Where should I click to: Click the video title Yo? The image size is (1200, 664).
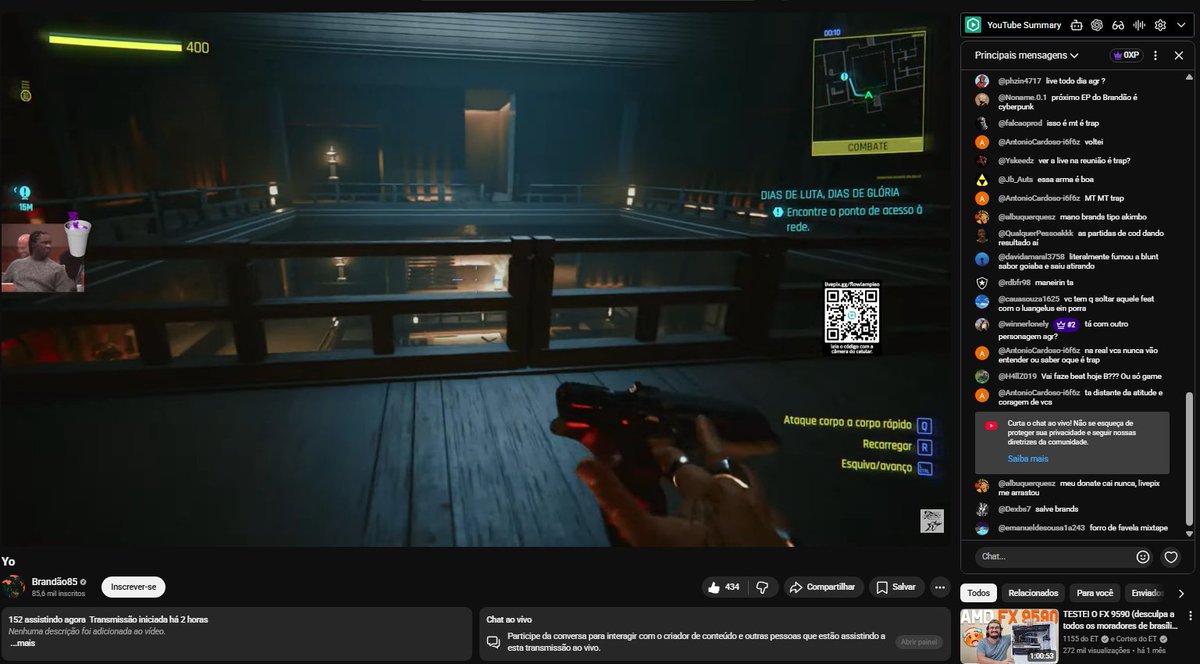8,561
